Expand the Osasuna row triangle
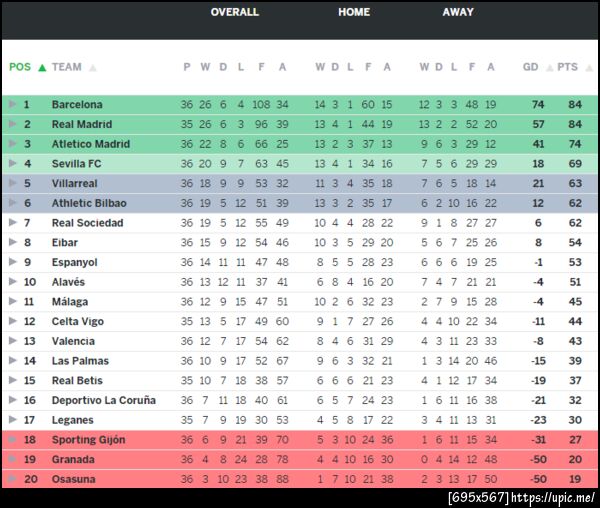The width and height of the screenshot is (600, 508). point(12,479)
